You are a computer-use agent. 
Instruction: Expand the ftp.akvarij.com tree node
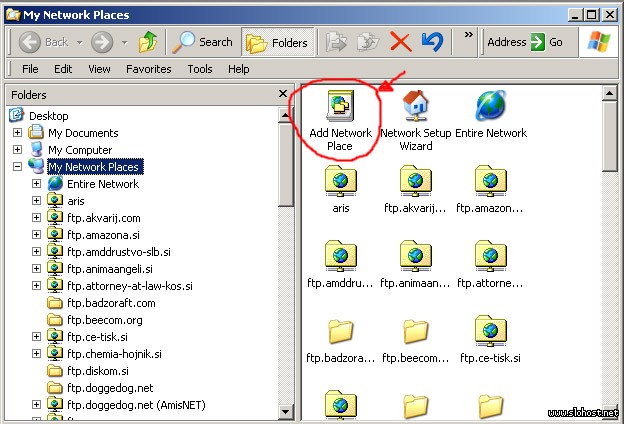(x=36, y=218)
